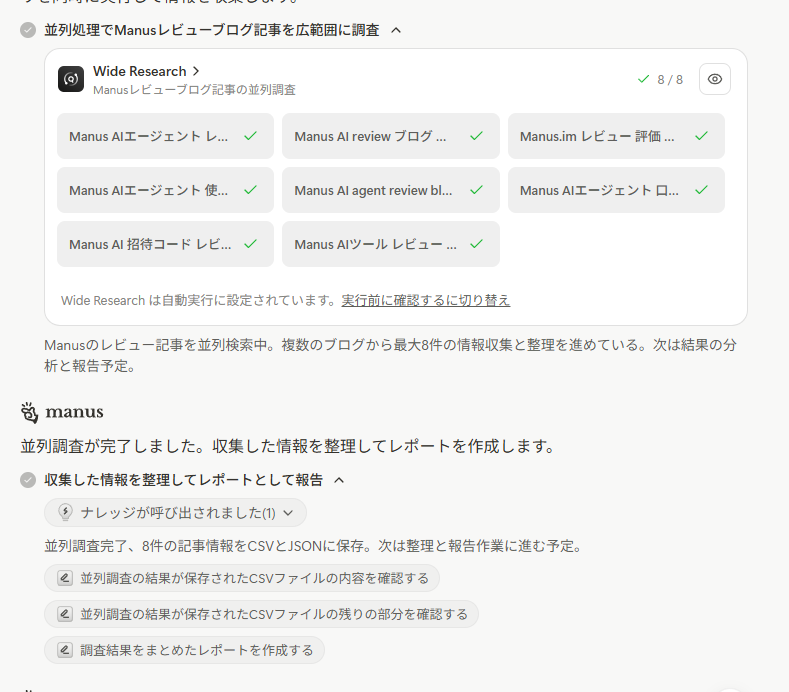Expand the ナレッジが呼び出されました(1) dropdown
789x692 pixels.
[288, 513]
